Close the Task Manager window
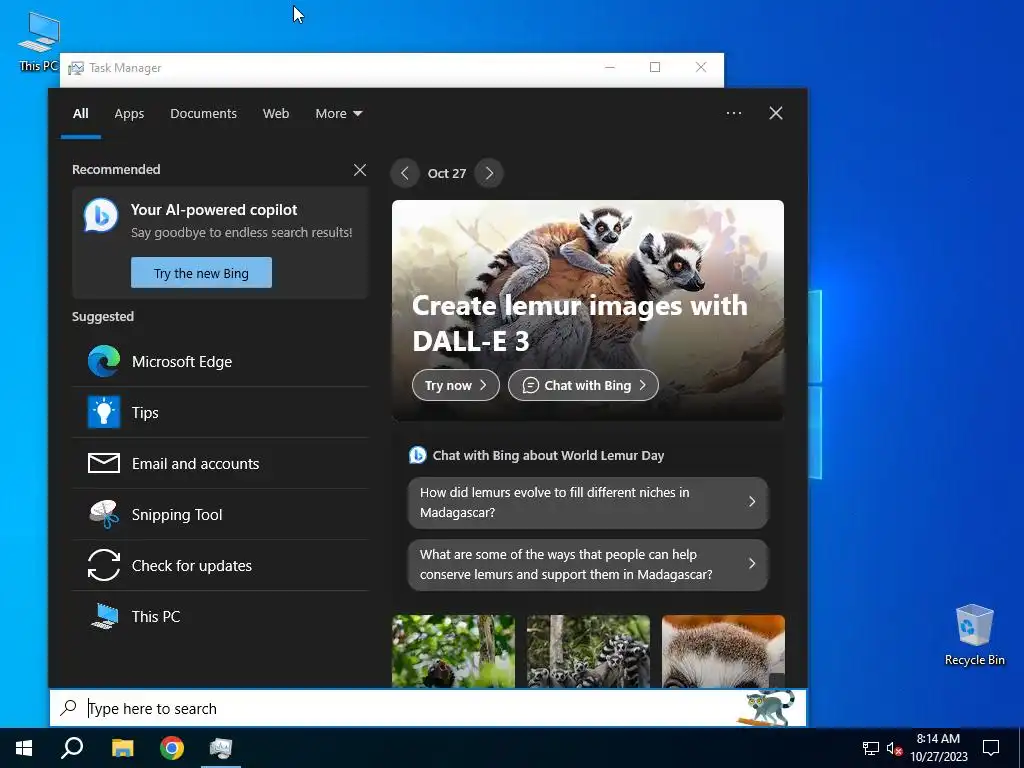The height and width of the screenshot is (768, 1024). (x=701, y=67)
